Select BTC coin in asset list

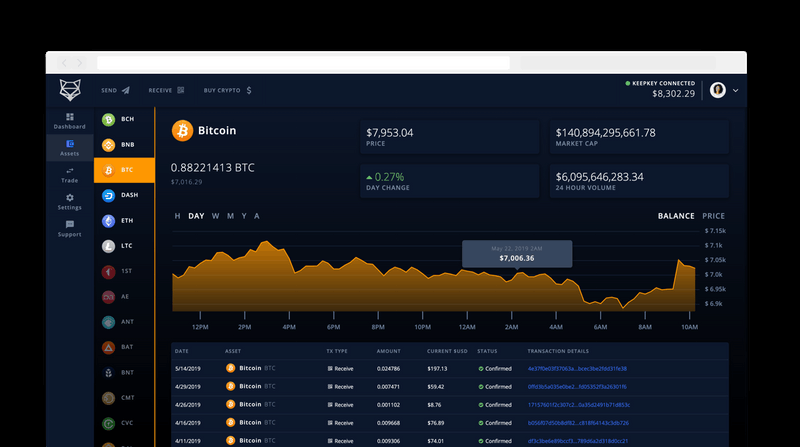(x=124, y=170)
